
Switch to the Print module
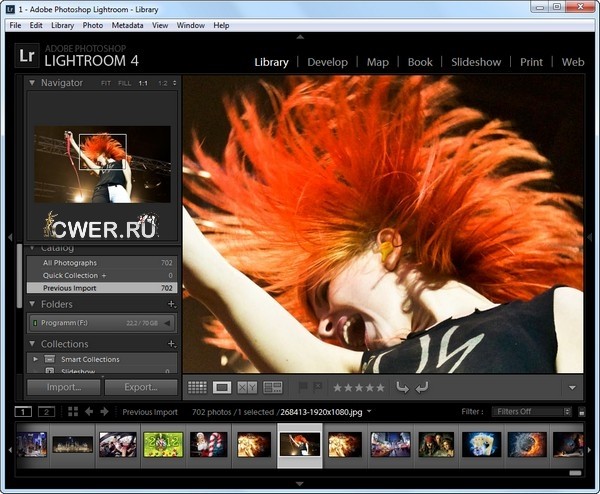[x=531, y=62]
